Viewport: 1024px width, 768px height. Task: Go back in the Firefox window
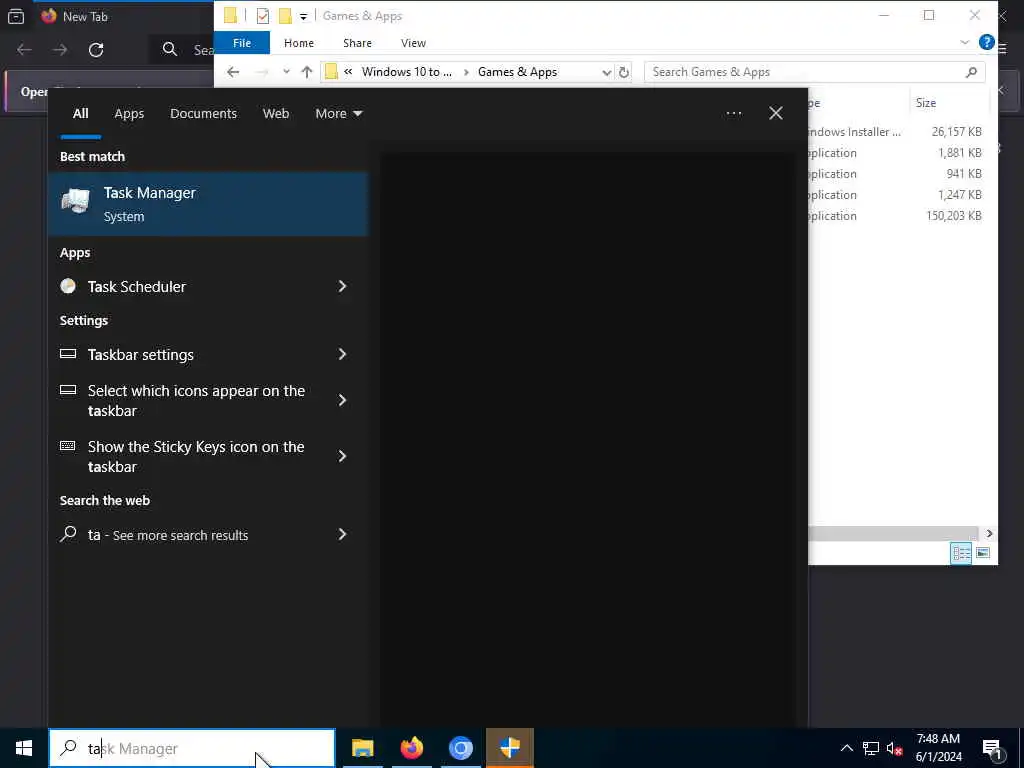coord(24,50)
